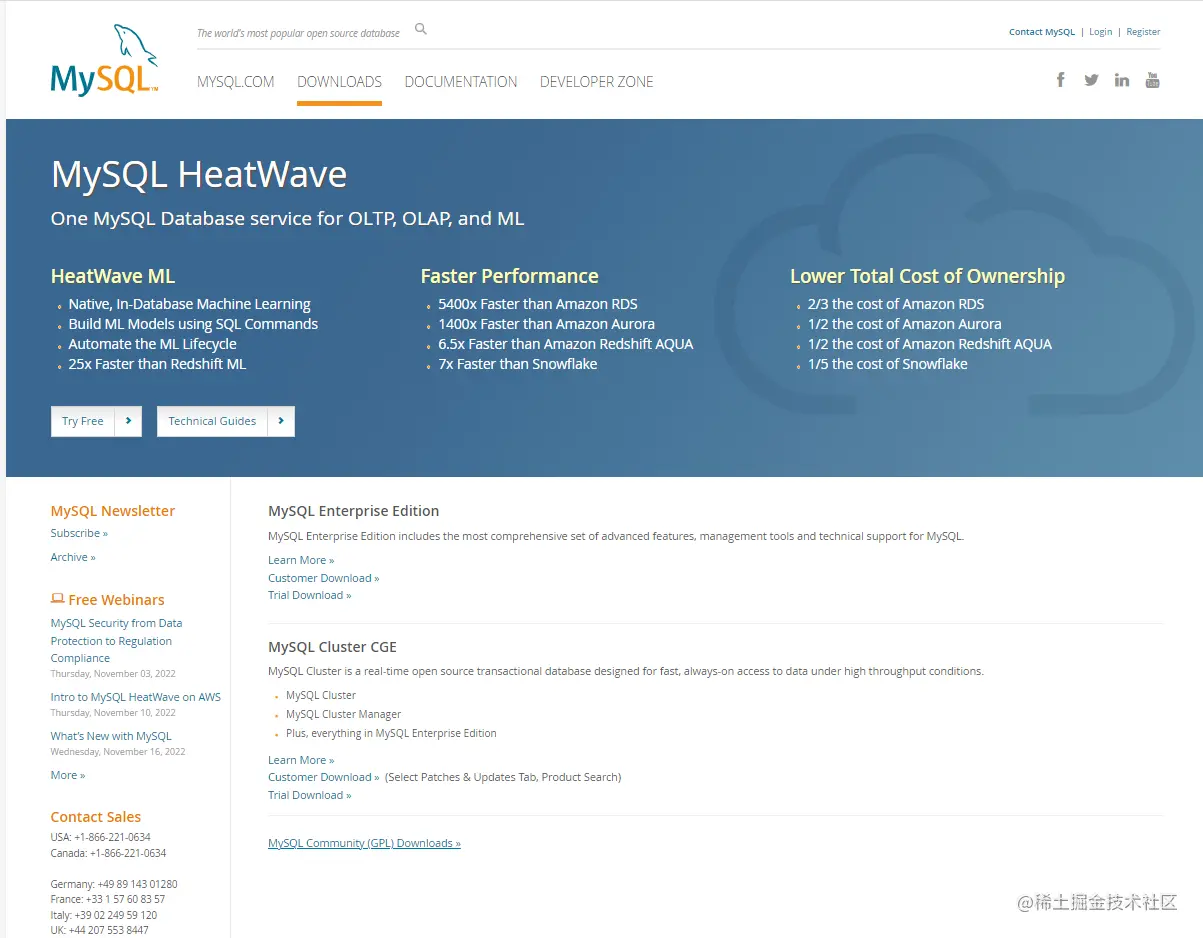Open MySQL Security from Data Protection webinar
This screenshot has width=1203, height=938.
[116, 640]
